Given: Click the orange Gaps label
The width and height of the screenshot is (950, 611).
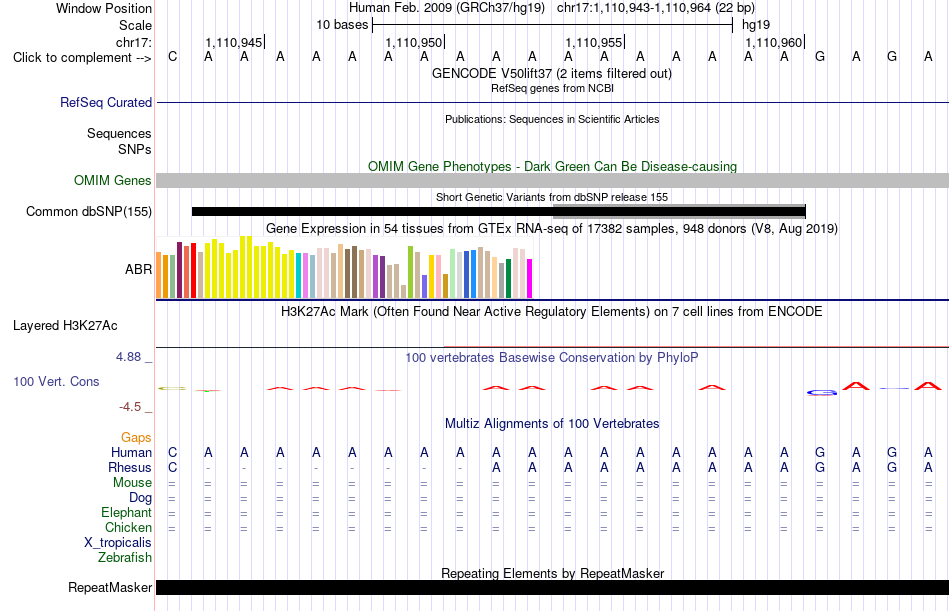Looking at the screenshot, I should [x=136, y=438].
